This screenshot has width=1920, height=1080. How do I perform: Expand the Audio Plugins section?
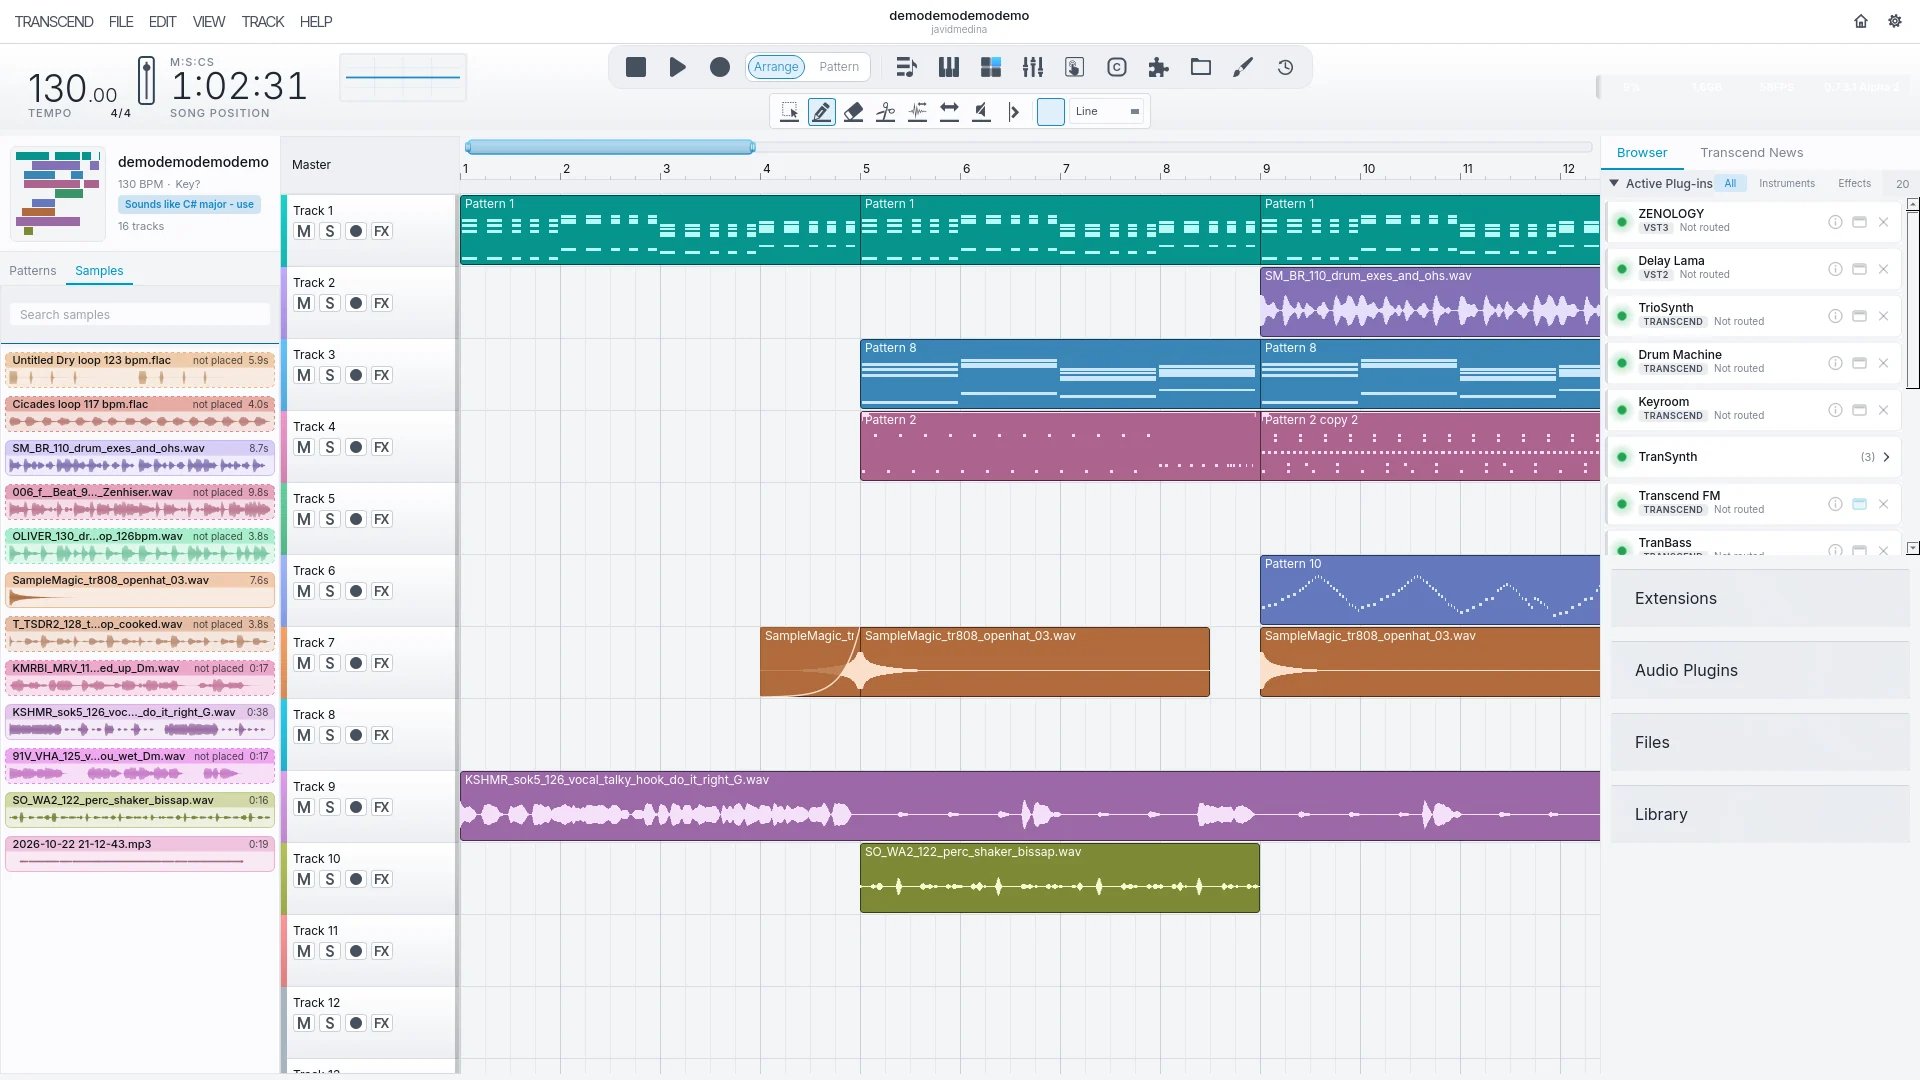[x=1760, y=671]
